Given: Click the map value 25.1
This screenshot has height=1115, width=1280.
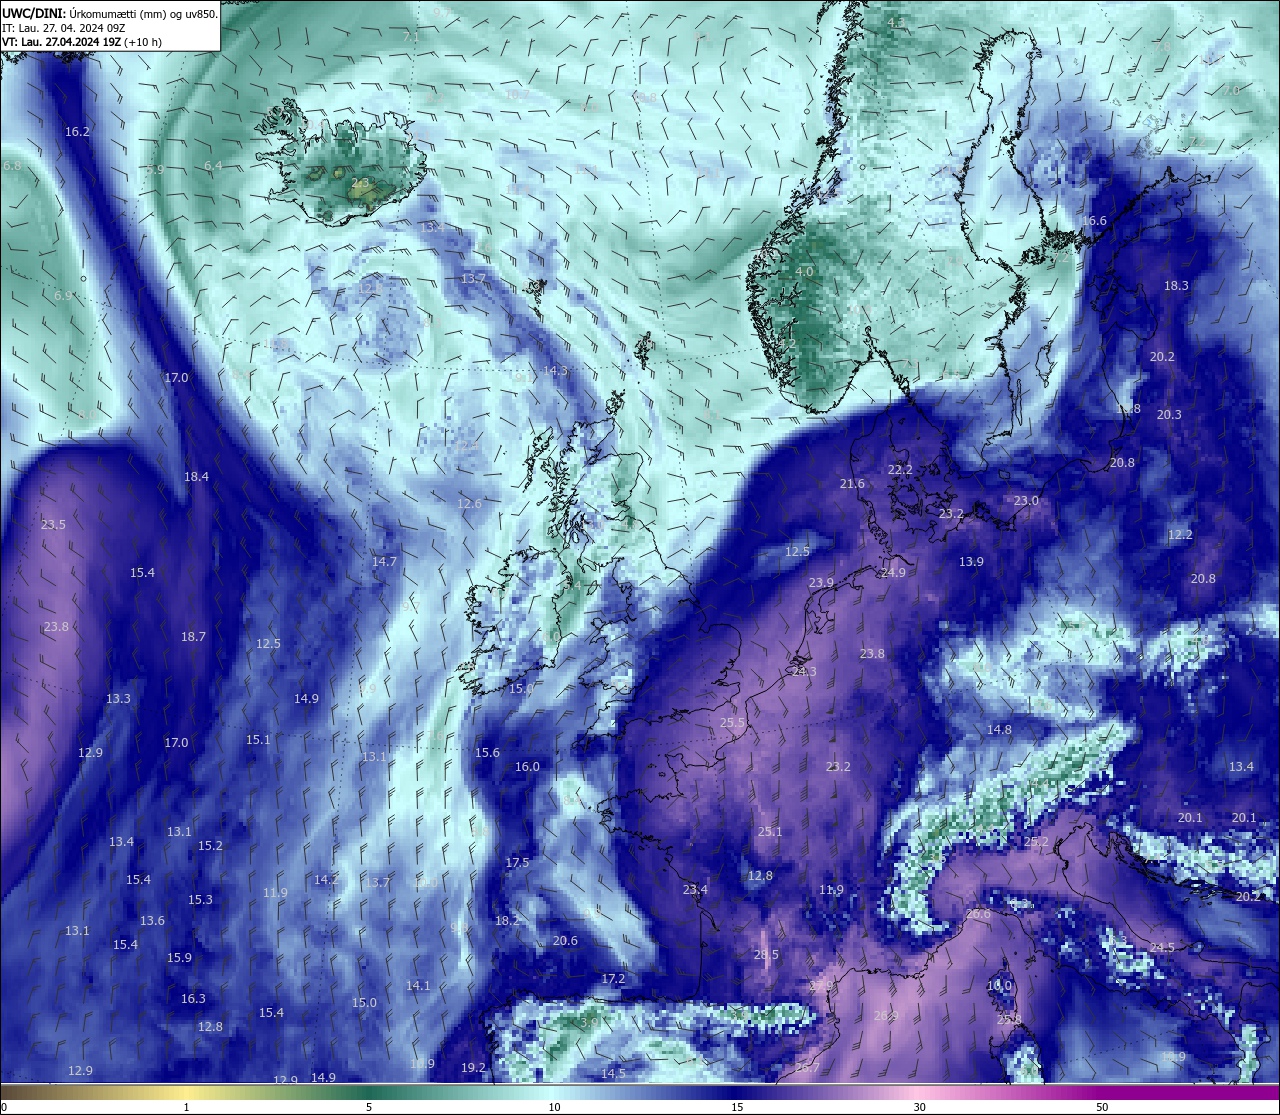Looking at the screenshot, I should coord(770,832).
